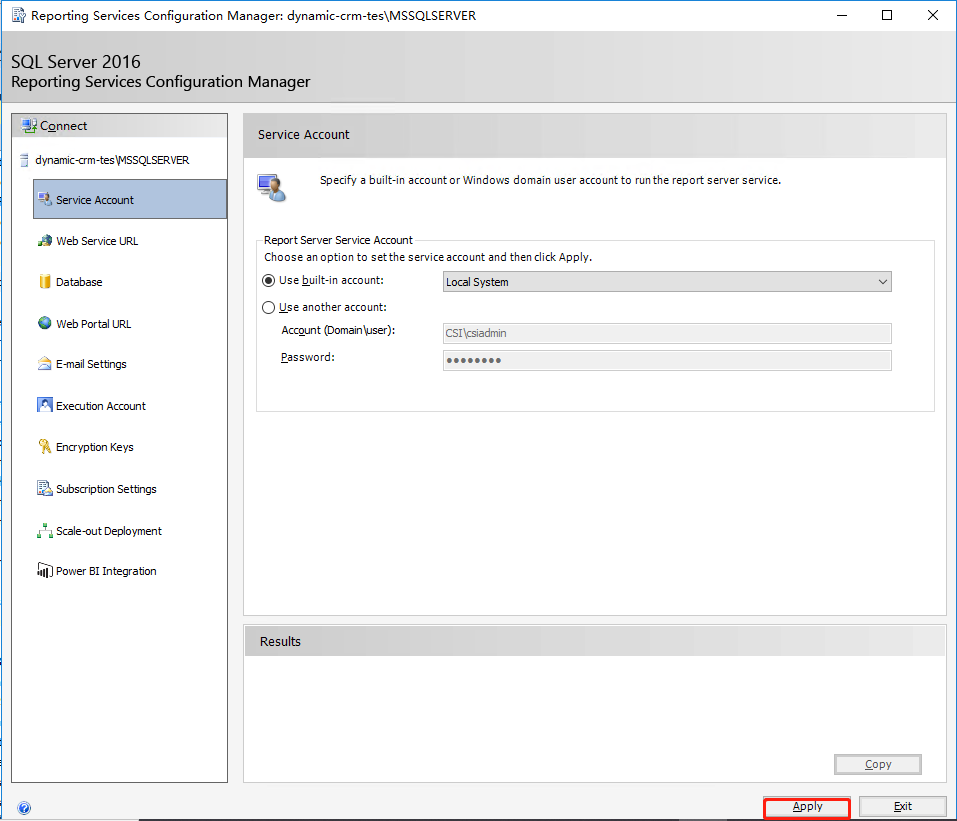Screen dimensions: 957x821
Task: Click the Connect button
Action: pos(119,126)
